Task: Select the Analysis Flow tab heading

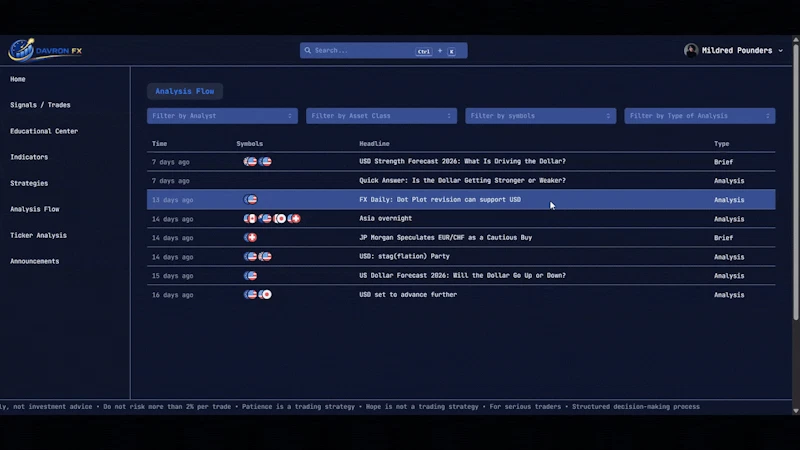Action: coord(185,91)
